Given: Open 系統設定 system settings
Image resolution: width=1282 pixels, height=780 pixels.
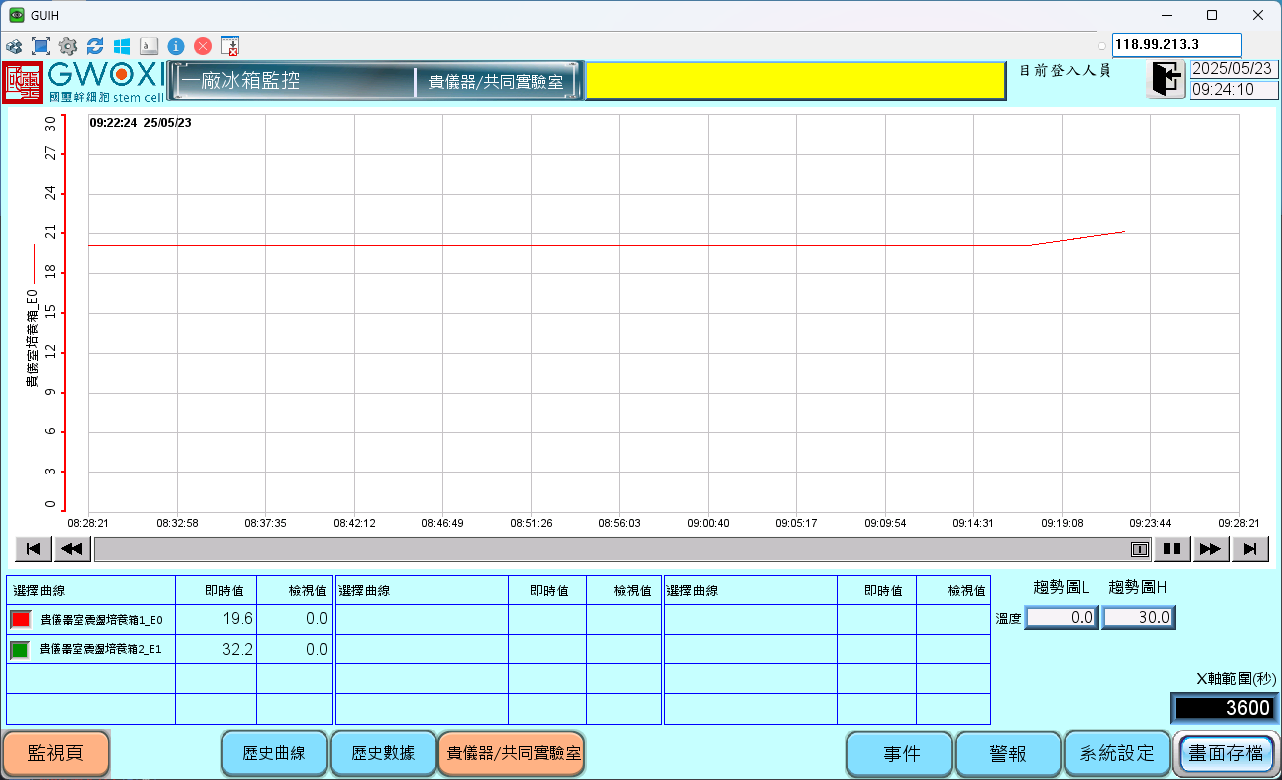Looking at the screenshot, I should 1117,754.
